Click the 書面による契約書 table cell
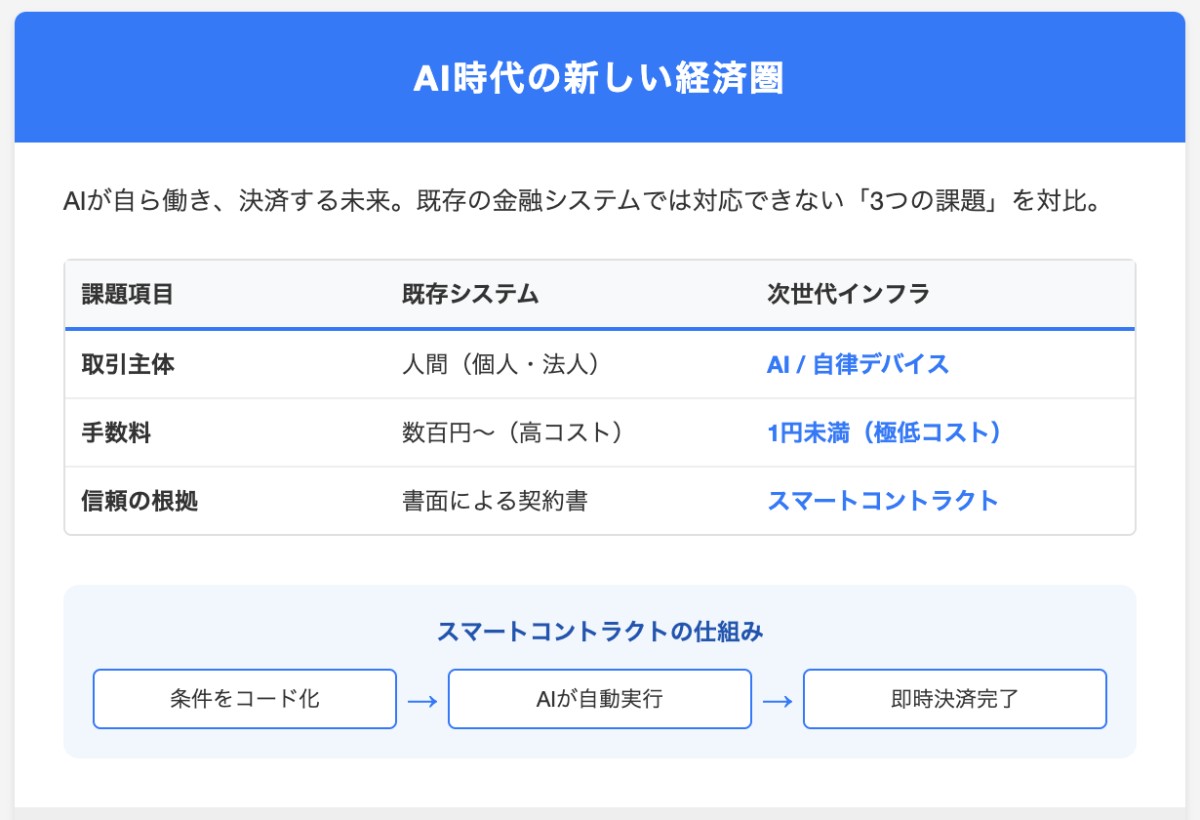The image size is (1200, 820). click(x=494, y=500)
